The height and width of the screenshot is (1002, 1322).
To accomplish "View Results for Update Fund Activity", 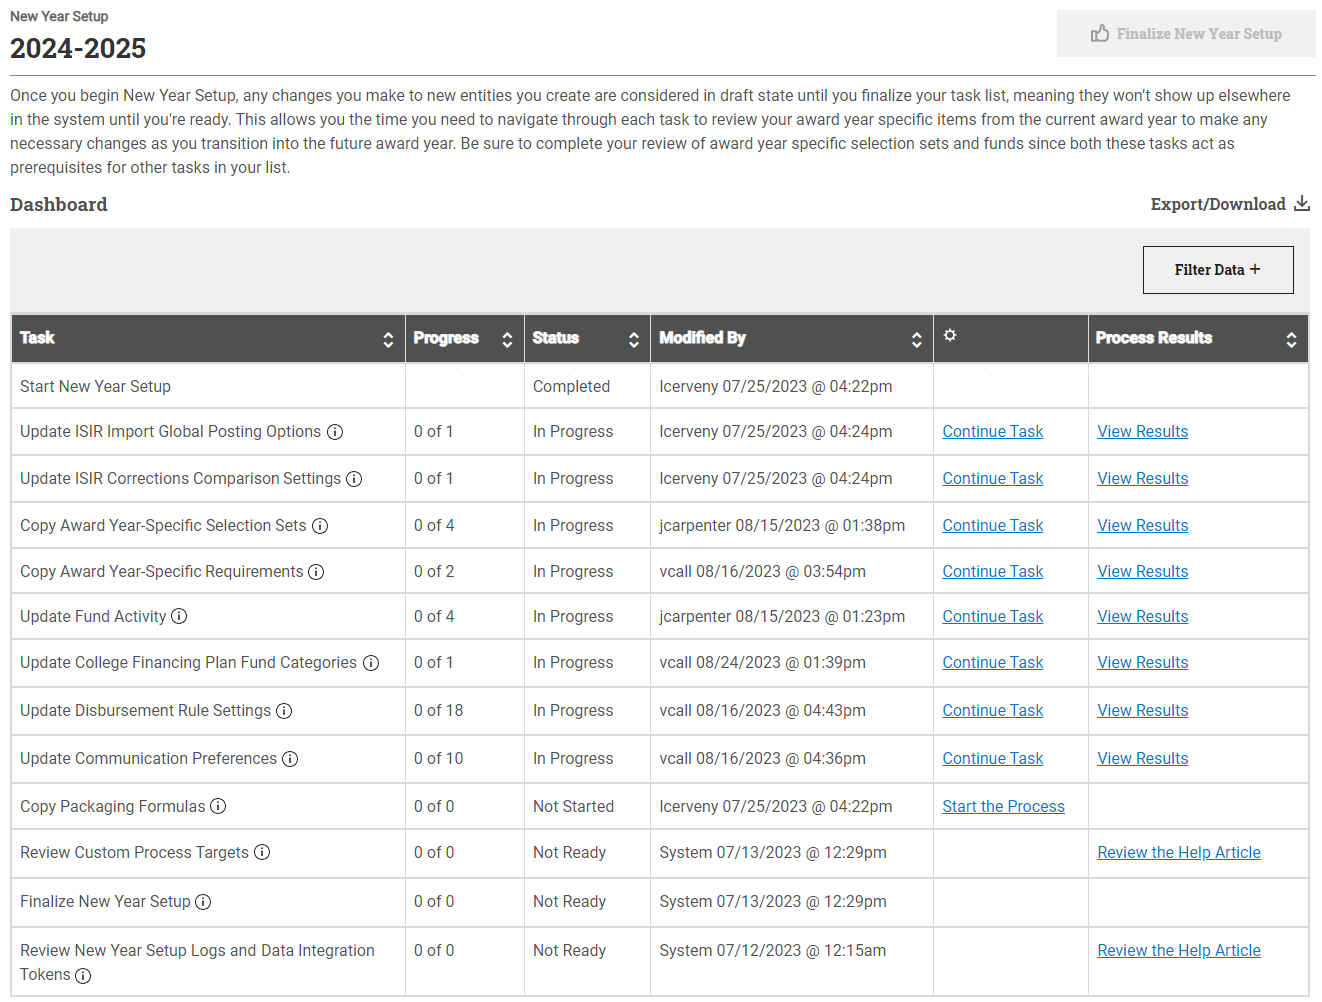I will coord(1142,617).
